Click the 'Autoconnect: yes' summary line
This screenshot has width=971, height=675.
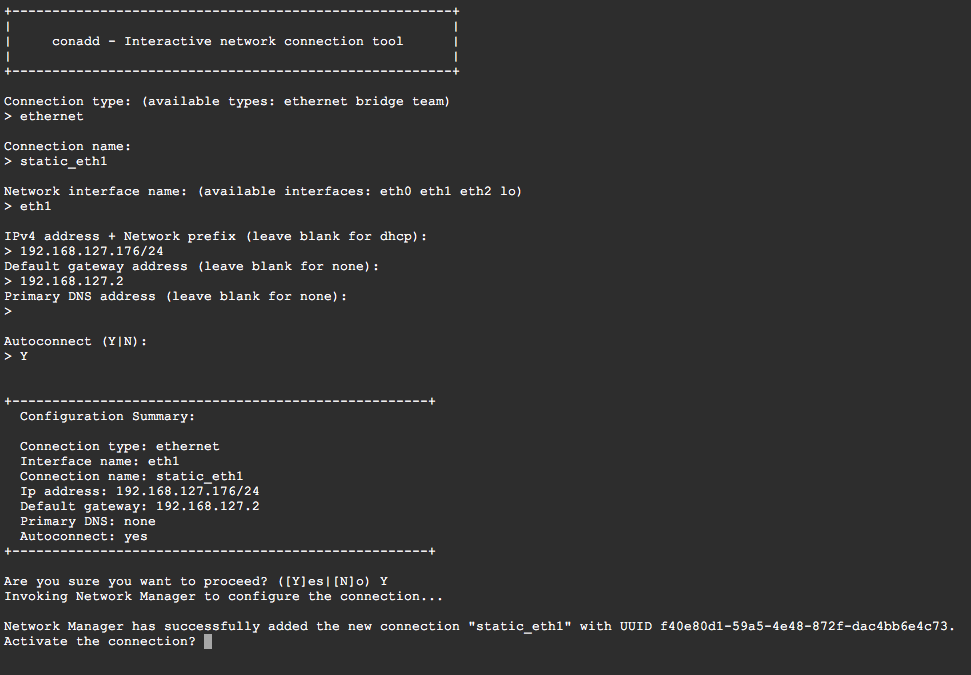tap(84, 536)
